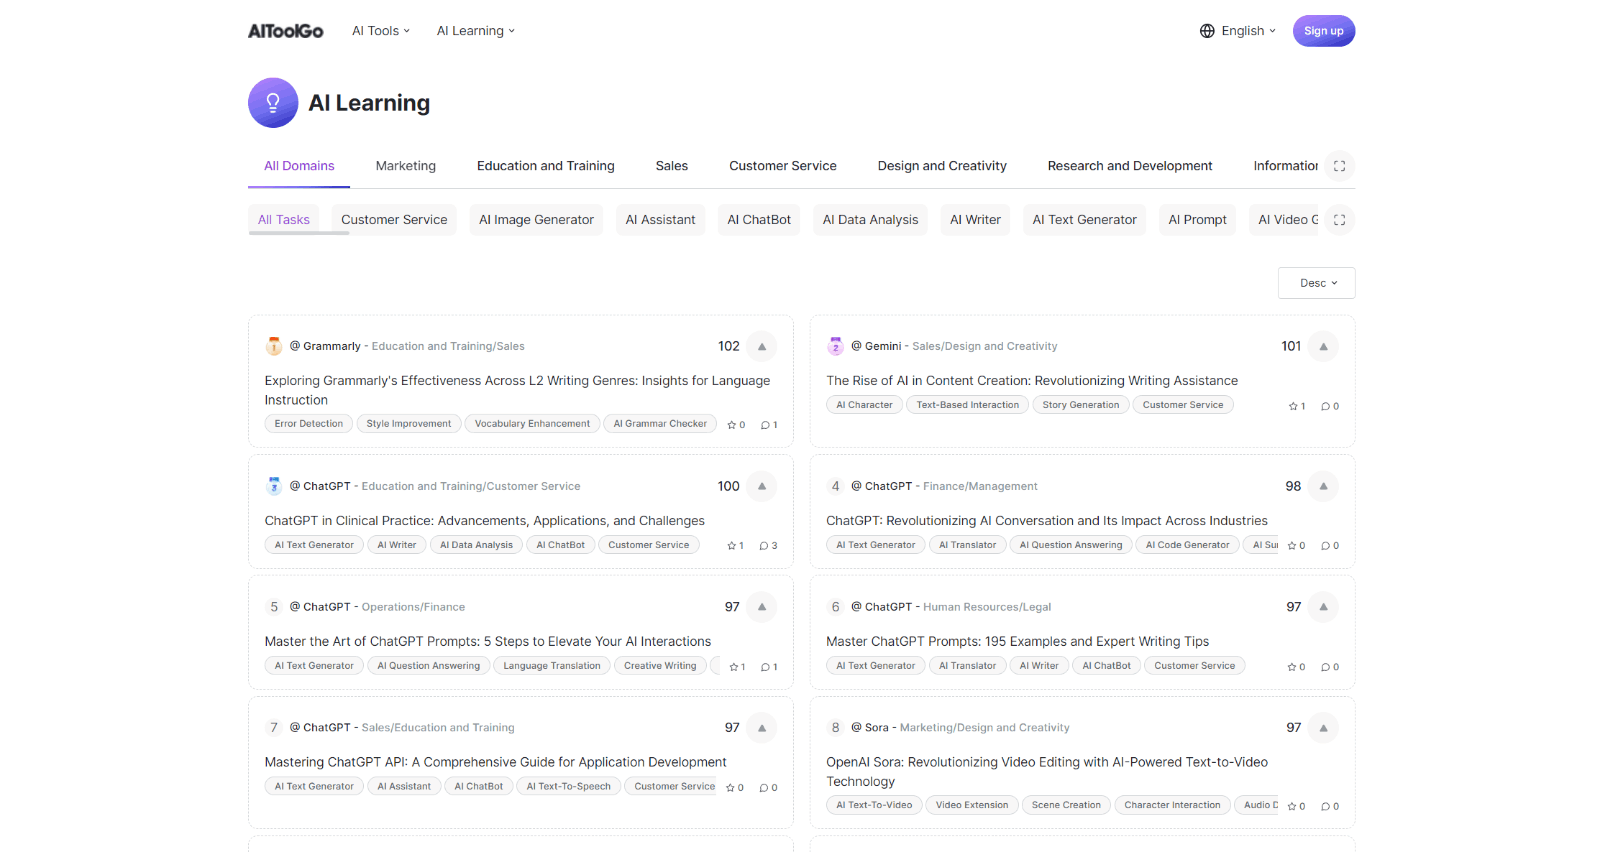Viewport: 1600px width, 852px height.
Task: Click the Sign up button
Action: pyautogui.click(x=1323, y=31)
